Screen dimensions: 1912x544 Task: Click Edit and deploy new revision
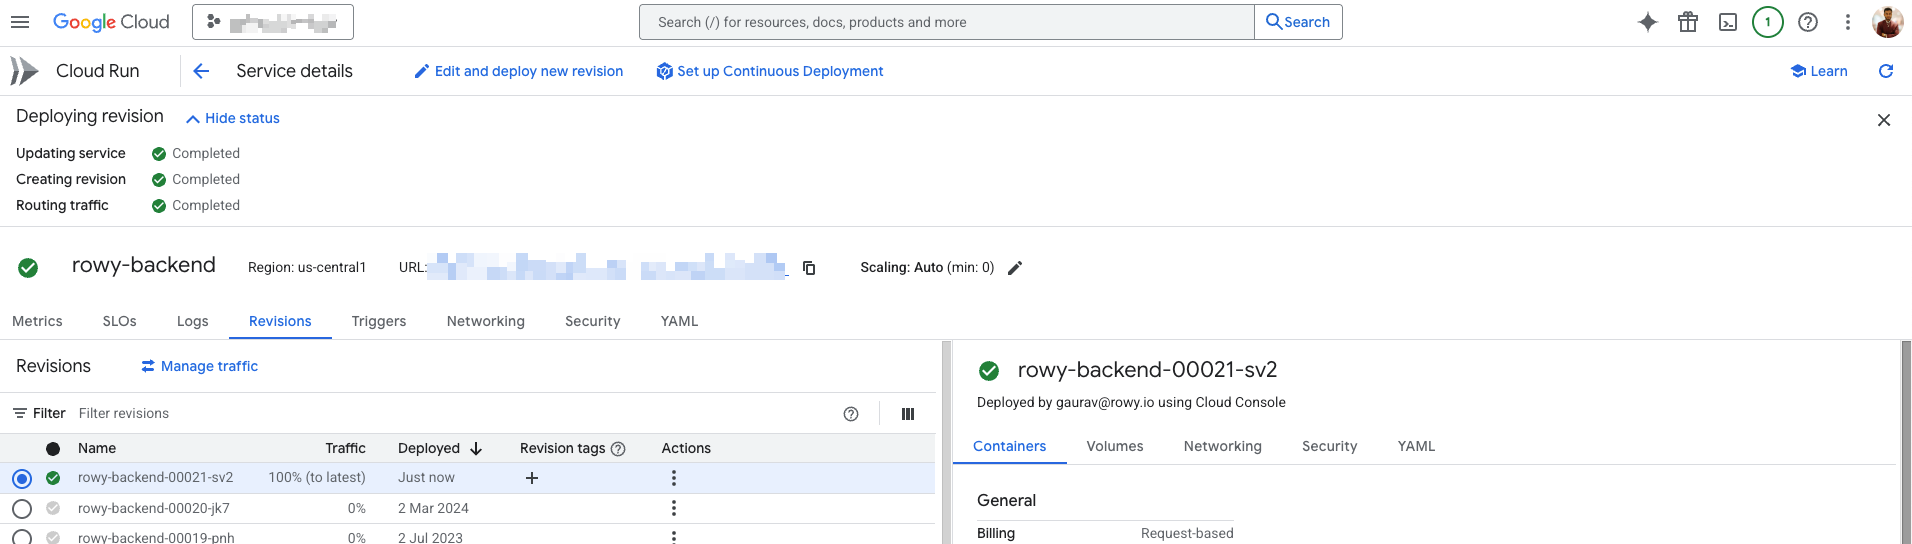[x=519, y=71]
